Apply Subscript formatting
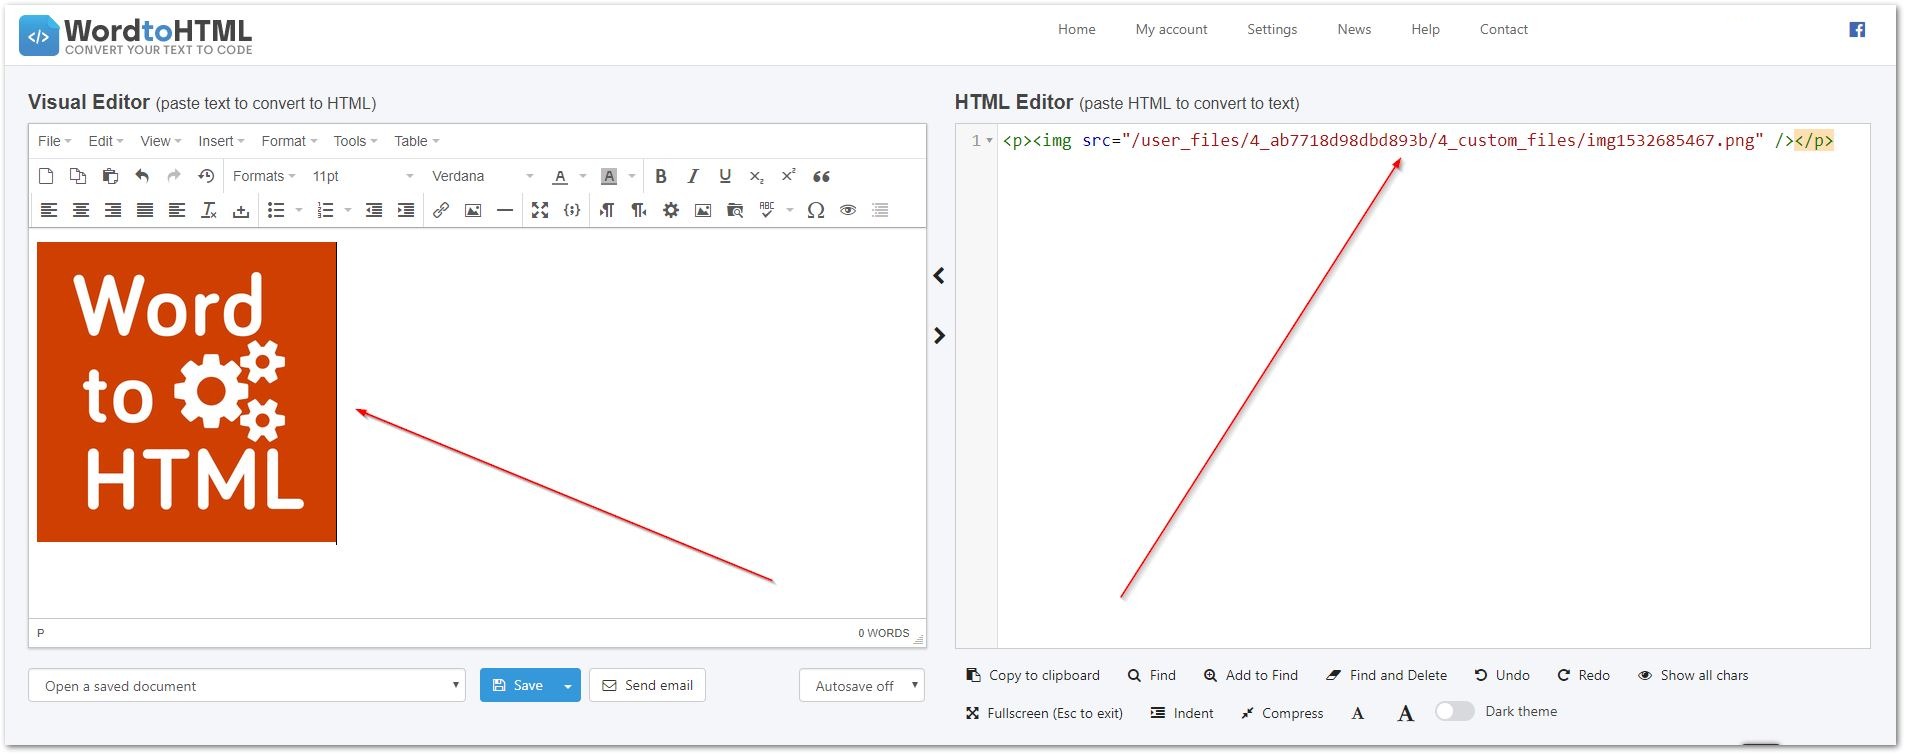1905x754 pixels. [757, 176]
